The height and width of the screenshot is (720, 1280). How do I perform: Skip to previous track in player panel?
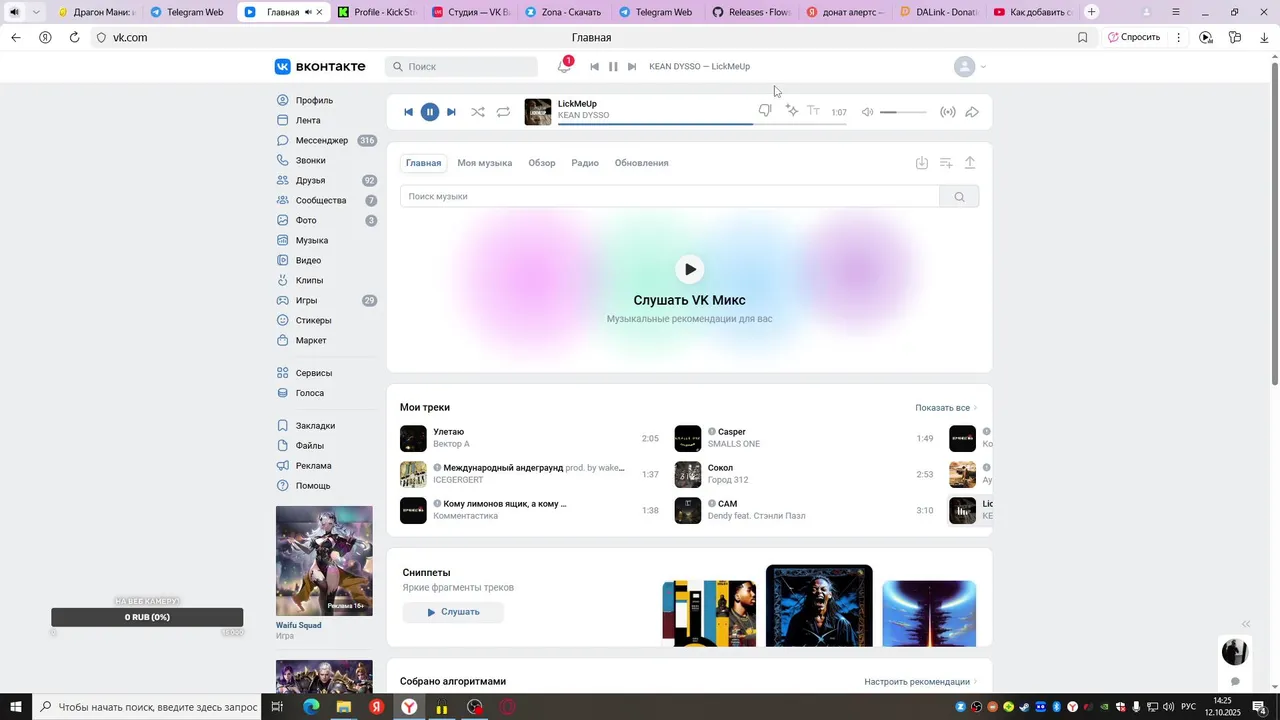coord(408,112)
